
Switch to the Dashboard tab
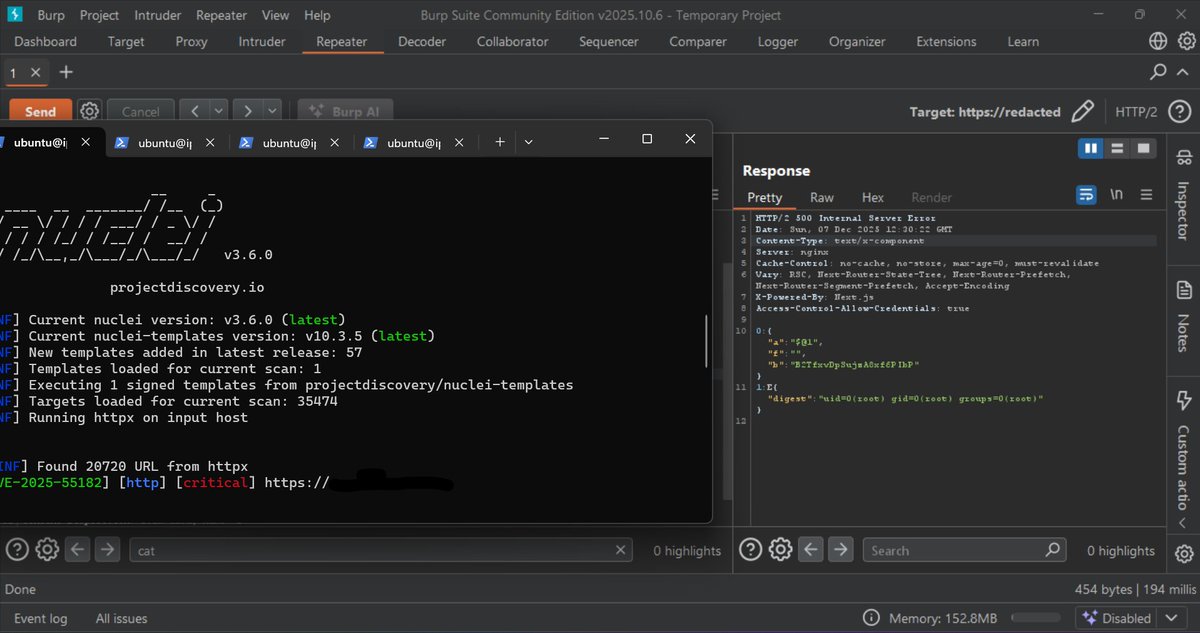click(45, 41)
